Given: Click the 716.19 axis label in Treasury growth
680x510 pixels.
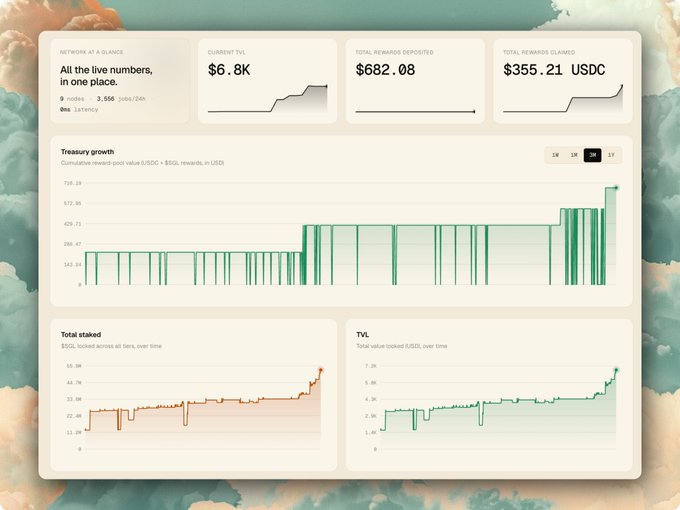Looking at the screenshot, I should (x=72, y=183).
